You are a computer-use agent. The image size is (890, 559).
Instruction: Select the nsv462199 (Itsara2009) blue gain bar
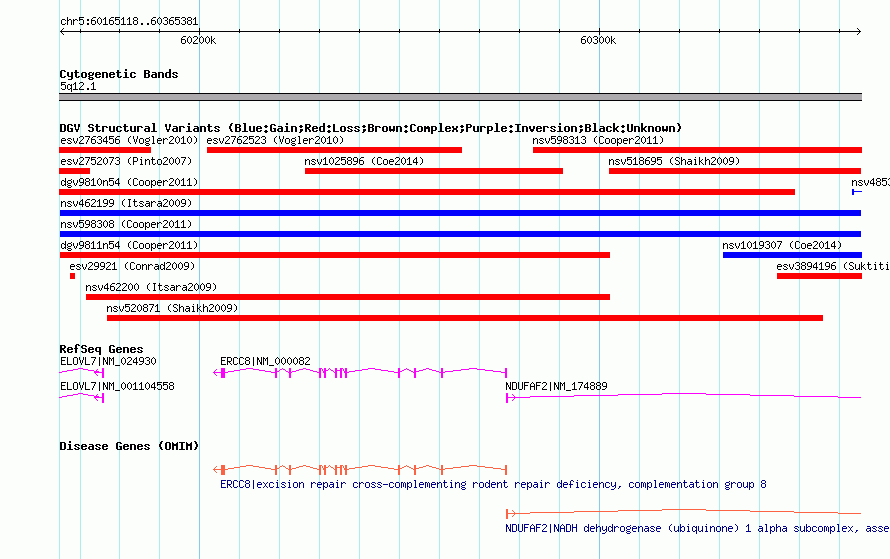click(x=460, y=213)
